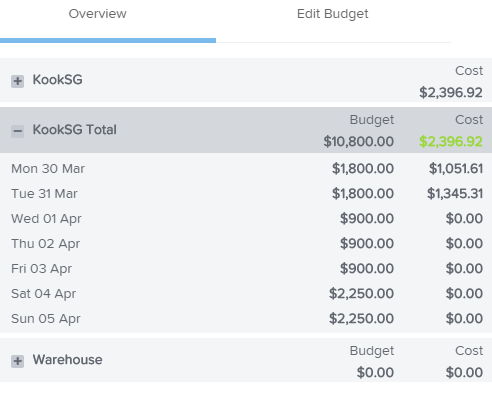Click the $10,800.00 total budget value
Viewport: 492px width, 393px height.
[x=359, y=142]
